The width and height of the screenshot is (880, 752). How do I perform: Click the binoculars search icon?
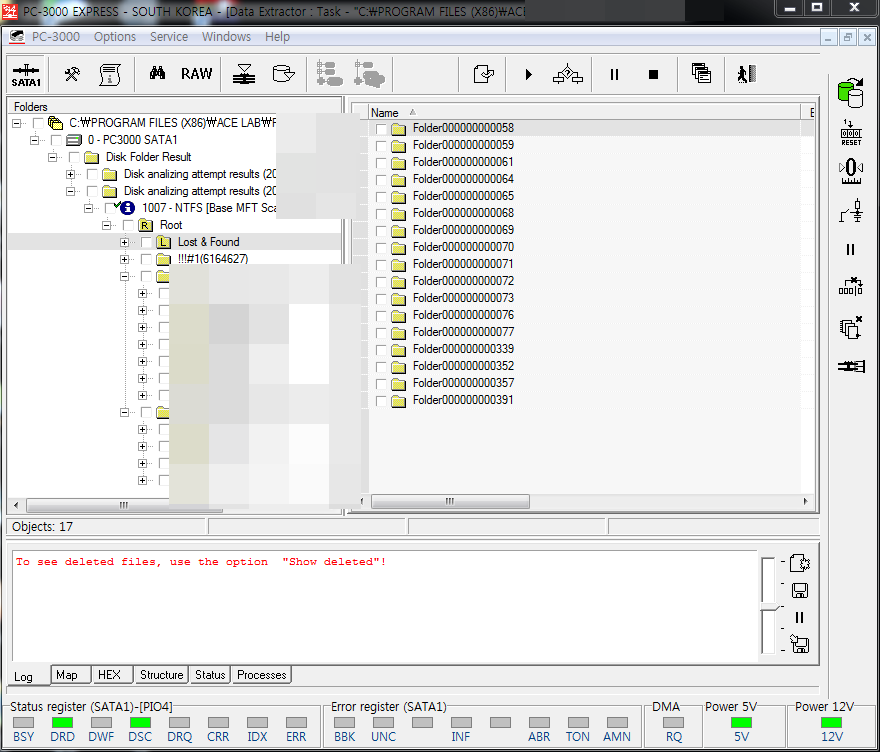tap(157, 73)
